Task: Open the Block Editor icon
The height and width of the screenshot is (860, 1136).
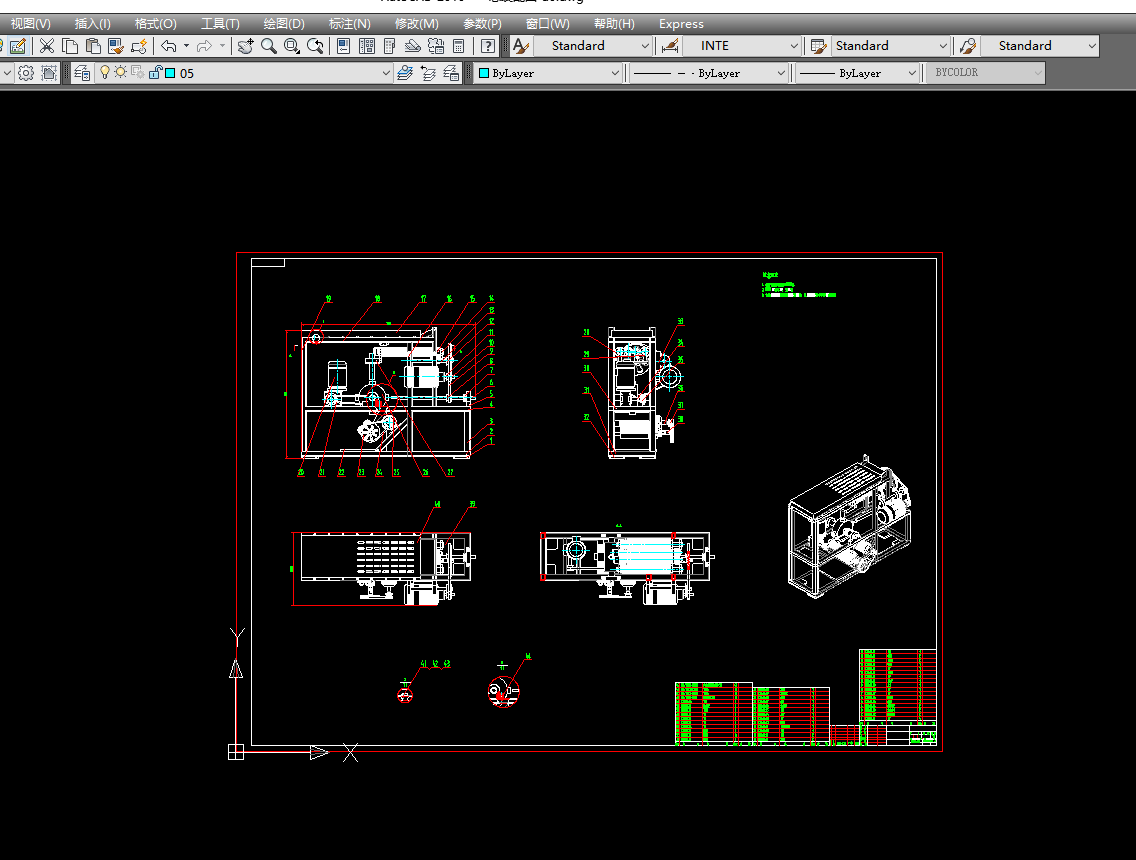Action: click(x=138, y=46)
